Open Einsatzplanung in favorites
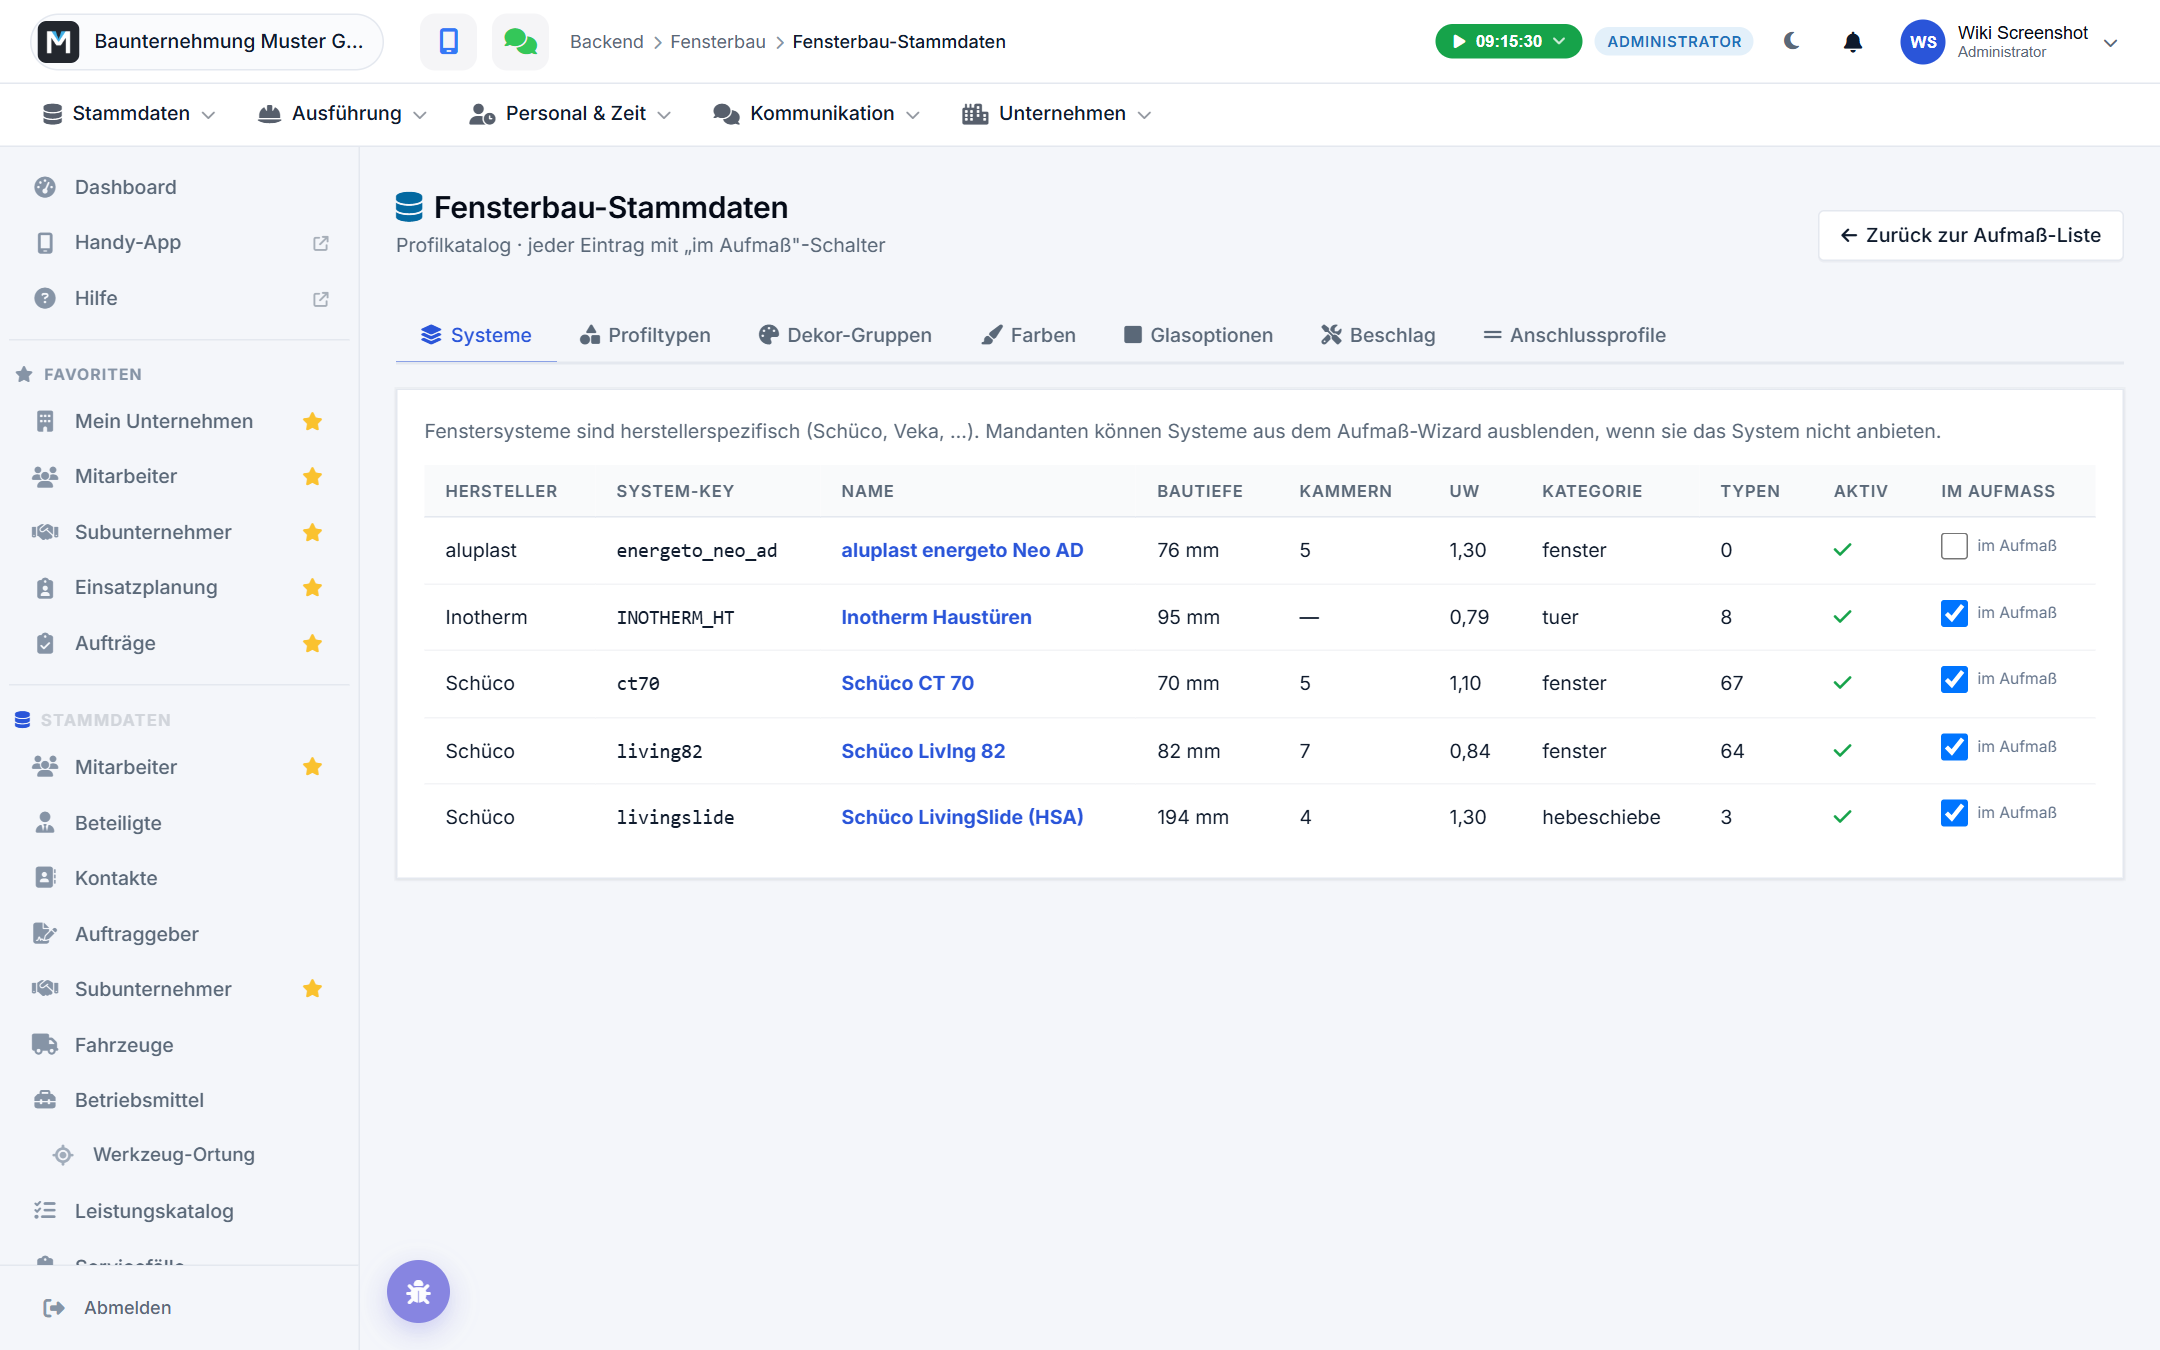 146,587
